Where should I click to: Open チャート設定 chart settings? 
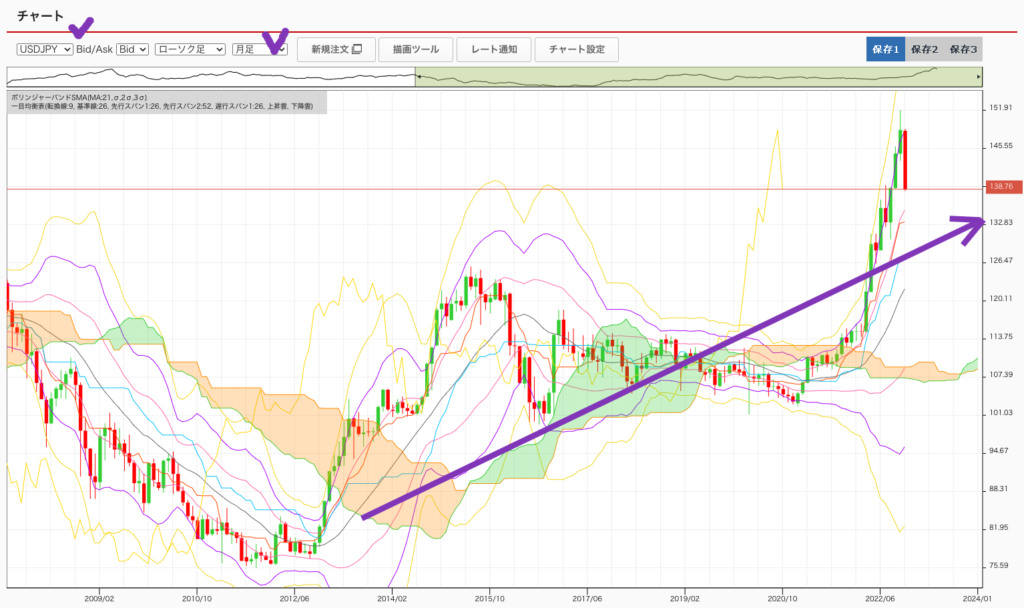point(577,49)
